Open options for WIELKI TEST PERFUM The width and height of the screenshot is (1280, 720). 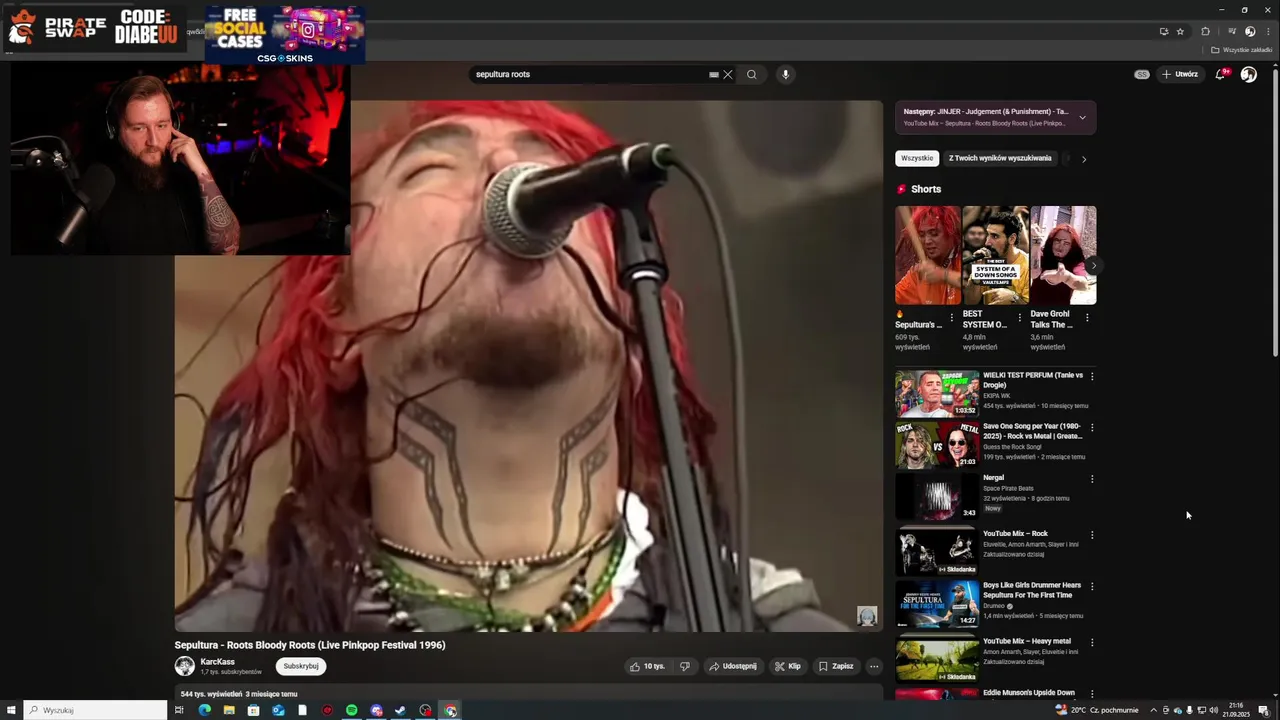click(x=1092, y=377)
